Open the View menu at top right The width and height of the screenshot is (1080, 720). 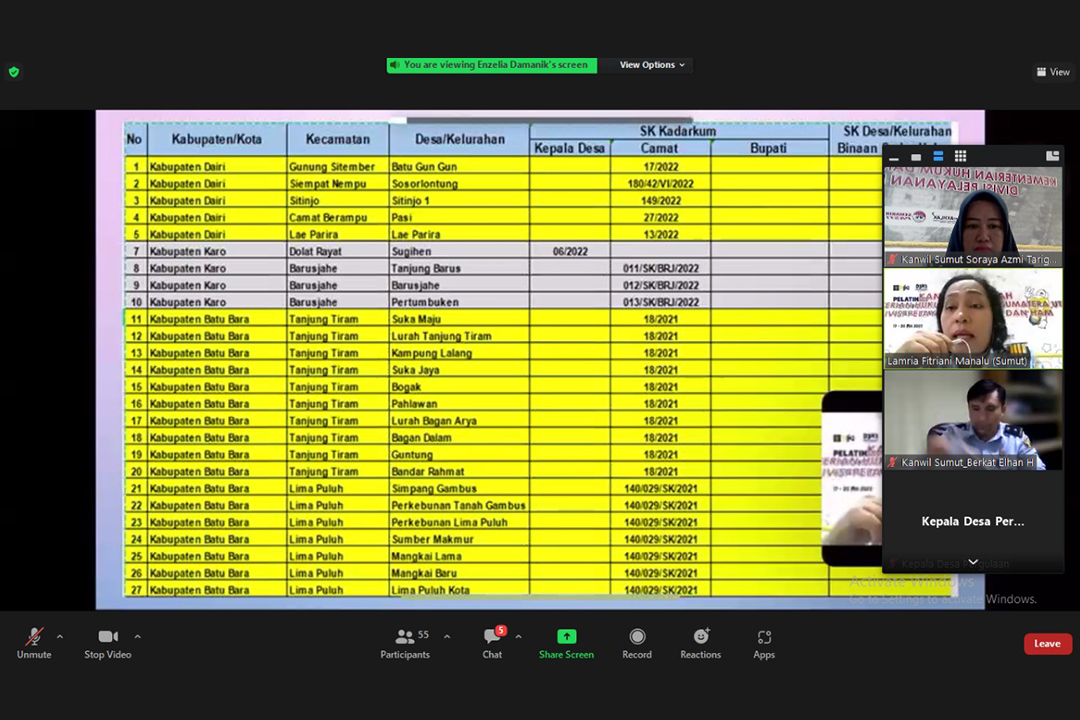(1053, 72)
